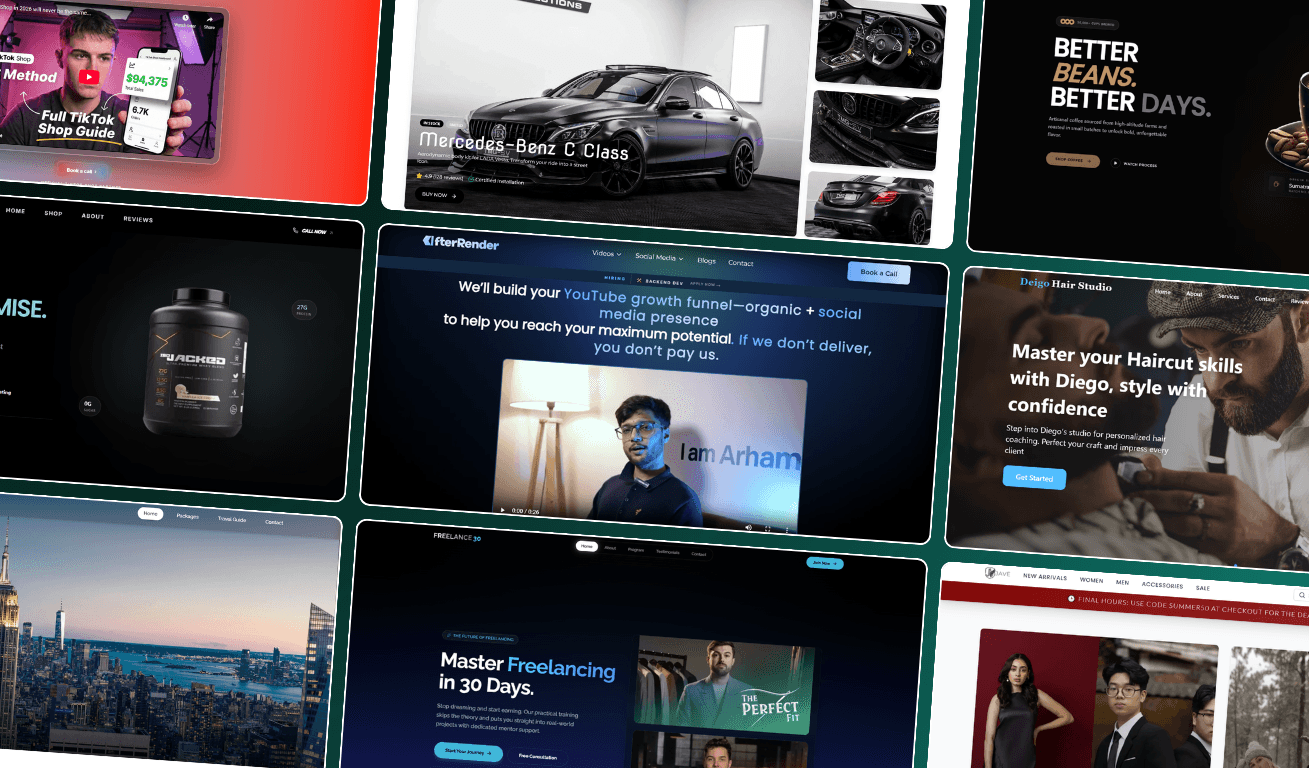
Task: Open Travel Guide tab on the city site
Action: 232,519
